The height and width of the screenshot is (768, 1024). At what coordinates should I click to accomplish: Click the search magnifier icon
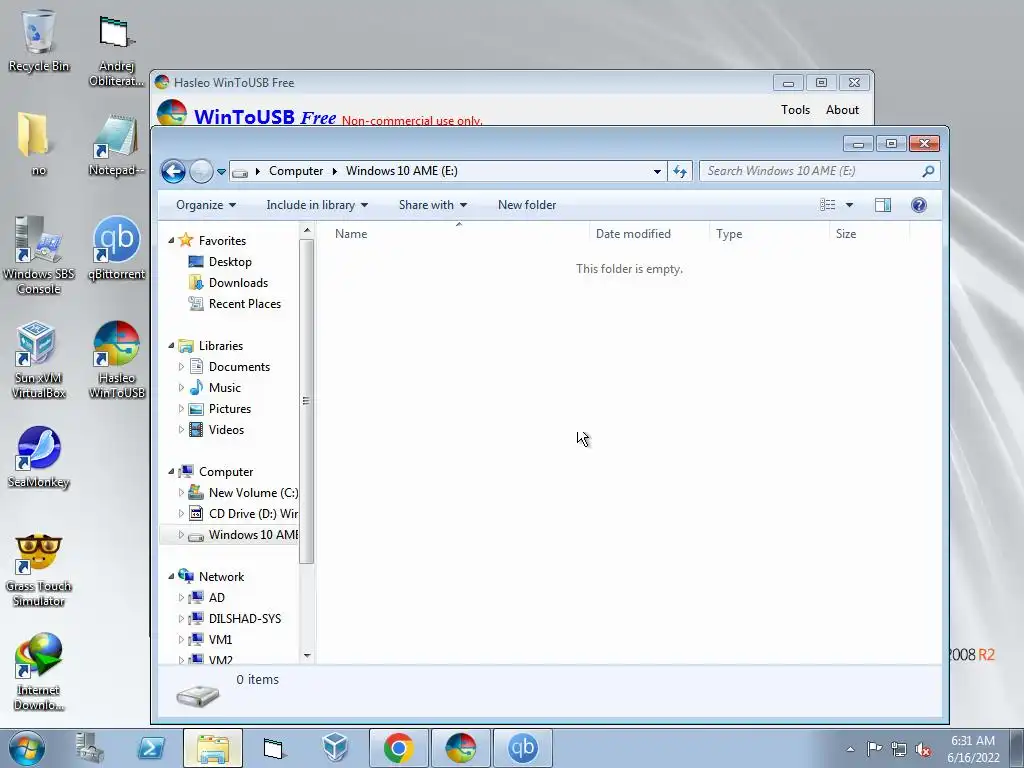tap(928, 171)
